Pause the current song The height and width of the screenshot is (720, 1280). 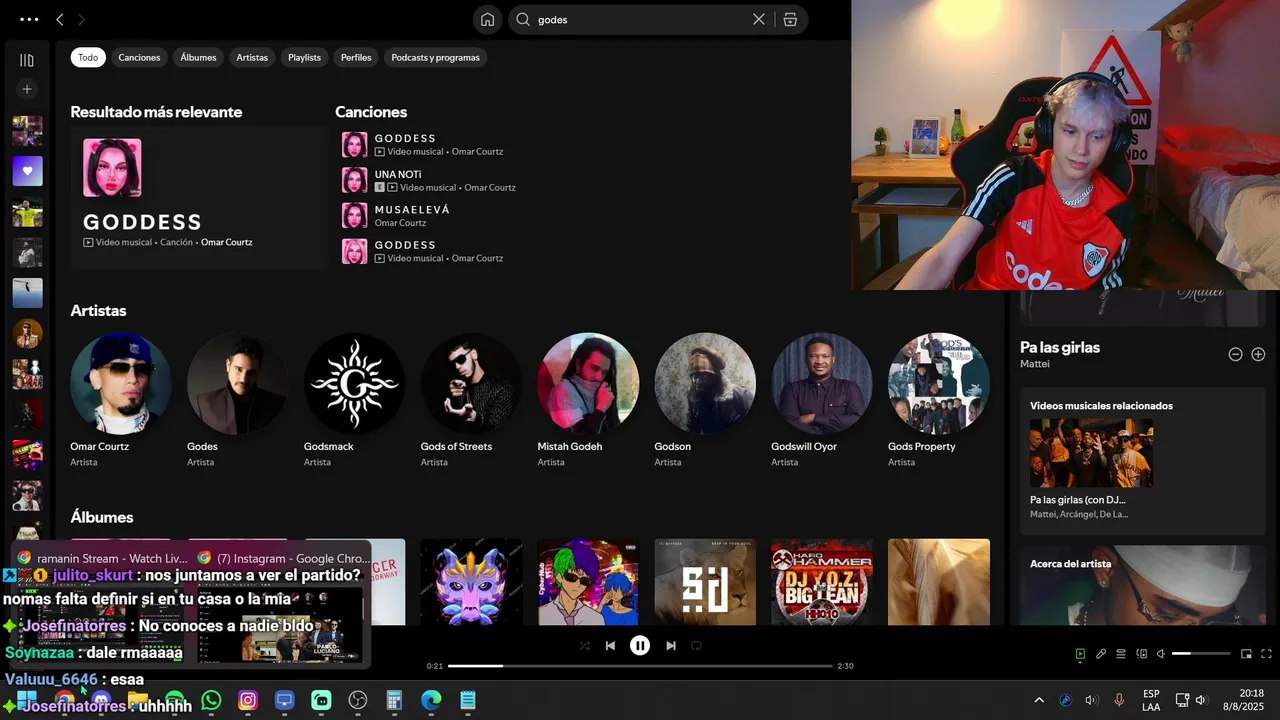click(x=640, y=646)
